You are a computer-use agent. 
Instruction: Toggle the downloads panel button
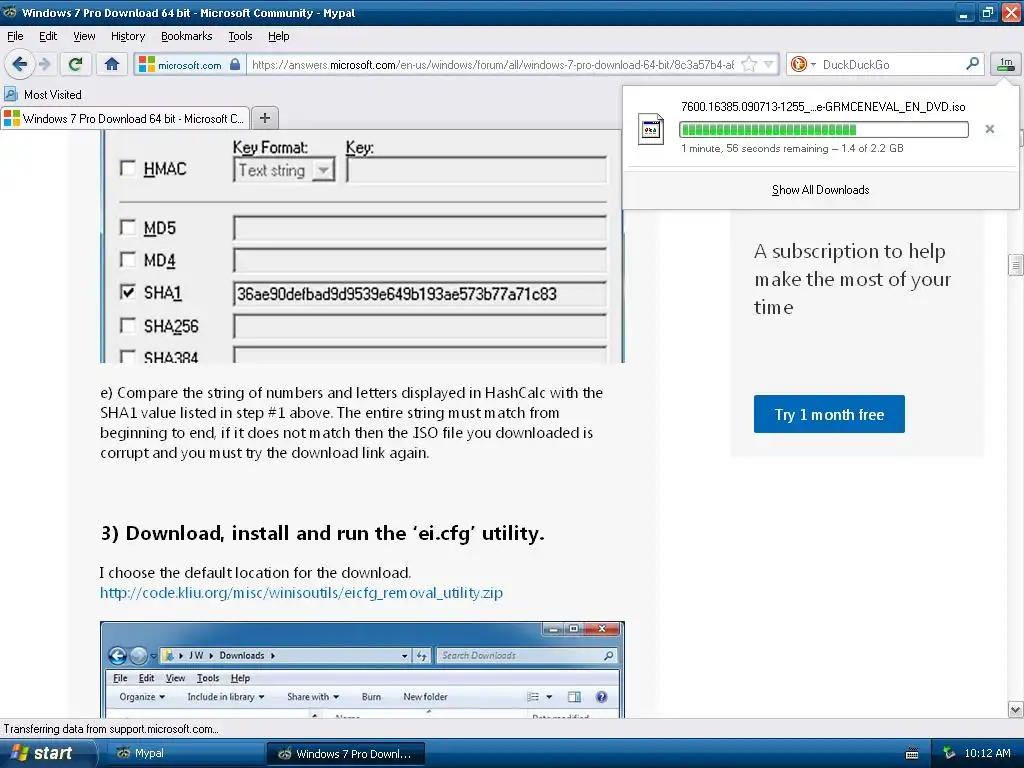pyautogui.click(x=1005, y=64)
